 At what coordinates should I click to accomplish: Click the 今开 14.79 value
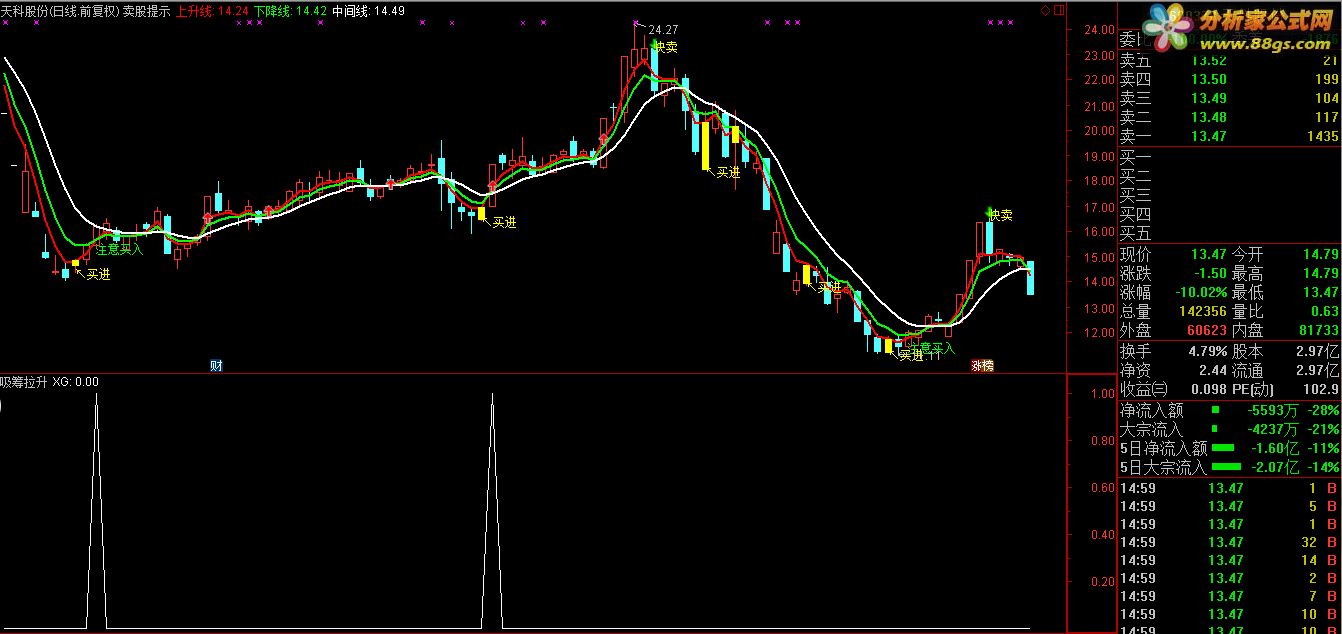pyautogui.click(x=1320, y=254)
